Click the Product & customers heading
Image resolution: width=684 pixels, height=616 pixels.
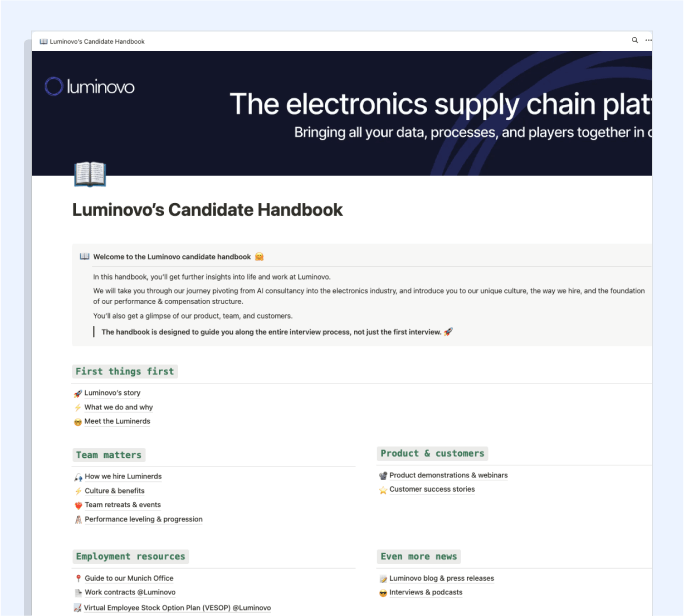[432, 453]
